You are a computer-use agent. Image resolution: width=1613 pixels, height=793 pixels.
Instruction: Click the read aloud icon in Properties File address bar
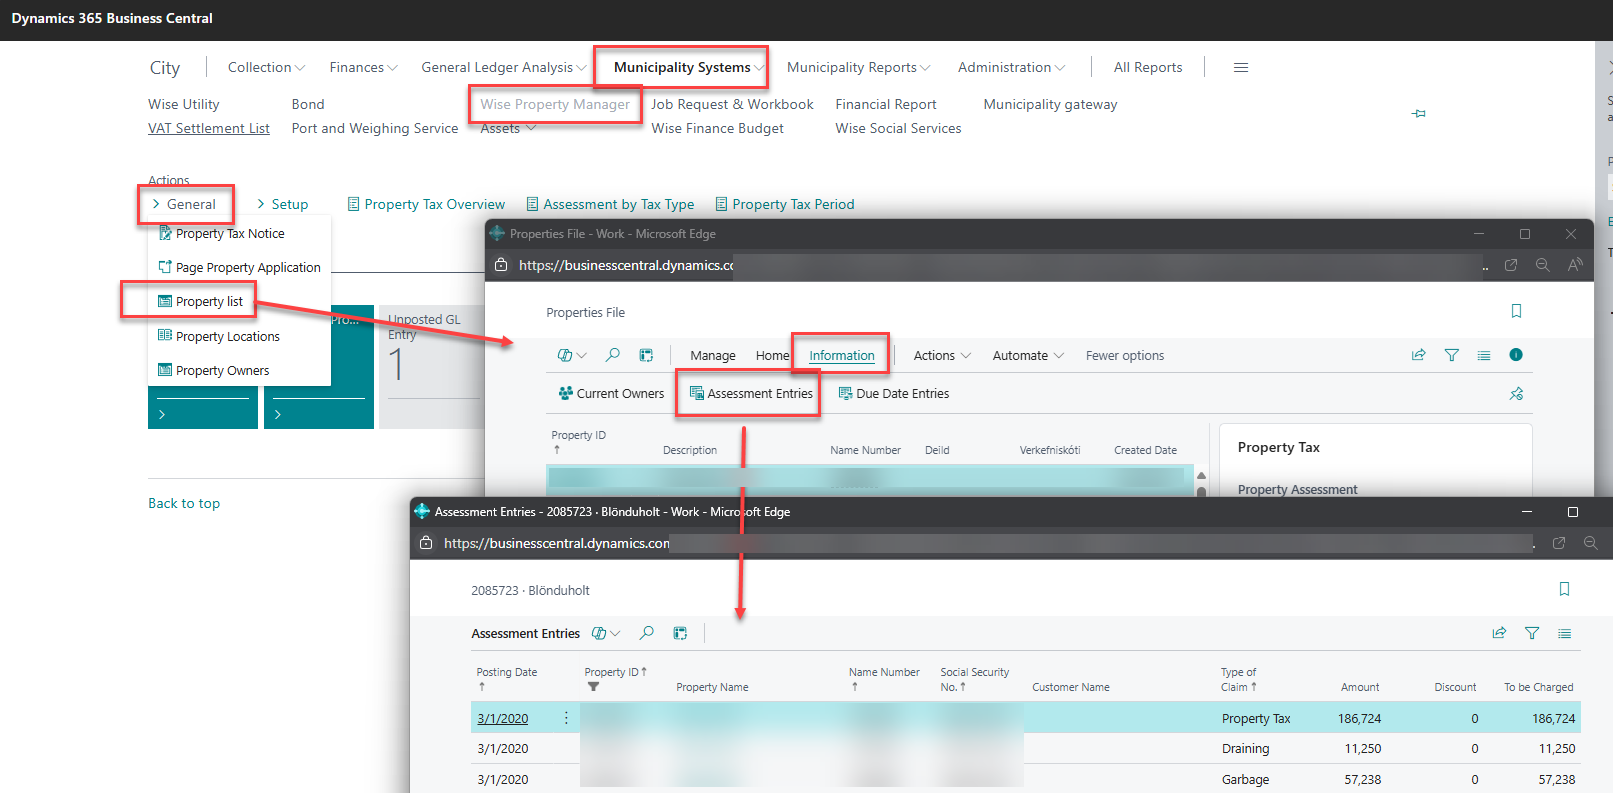click(1575, 265)
